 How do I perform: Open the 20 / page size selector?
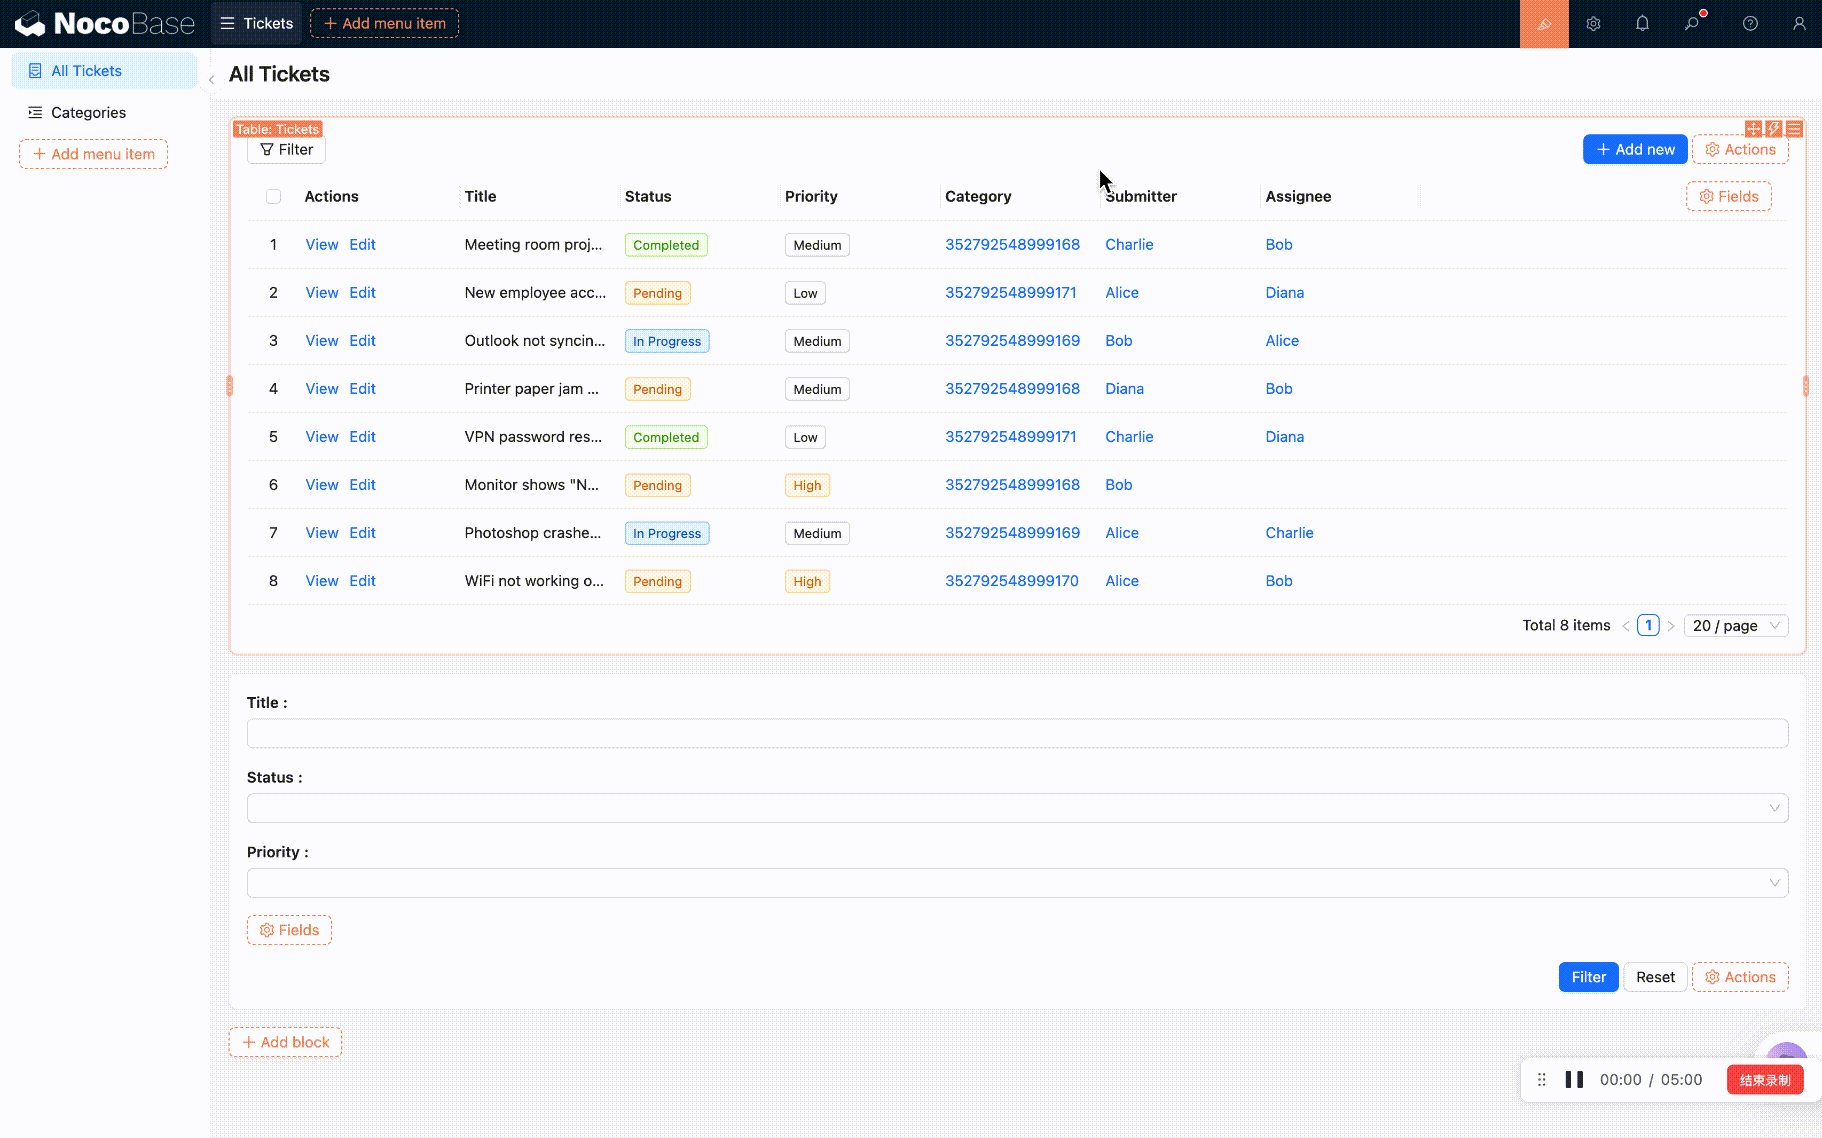(x=1736, y=626)
